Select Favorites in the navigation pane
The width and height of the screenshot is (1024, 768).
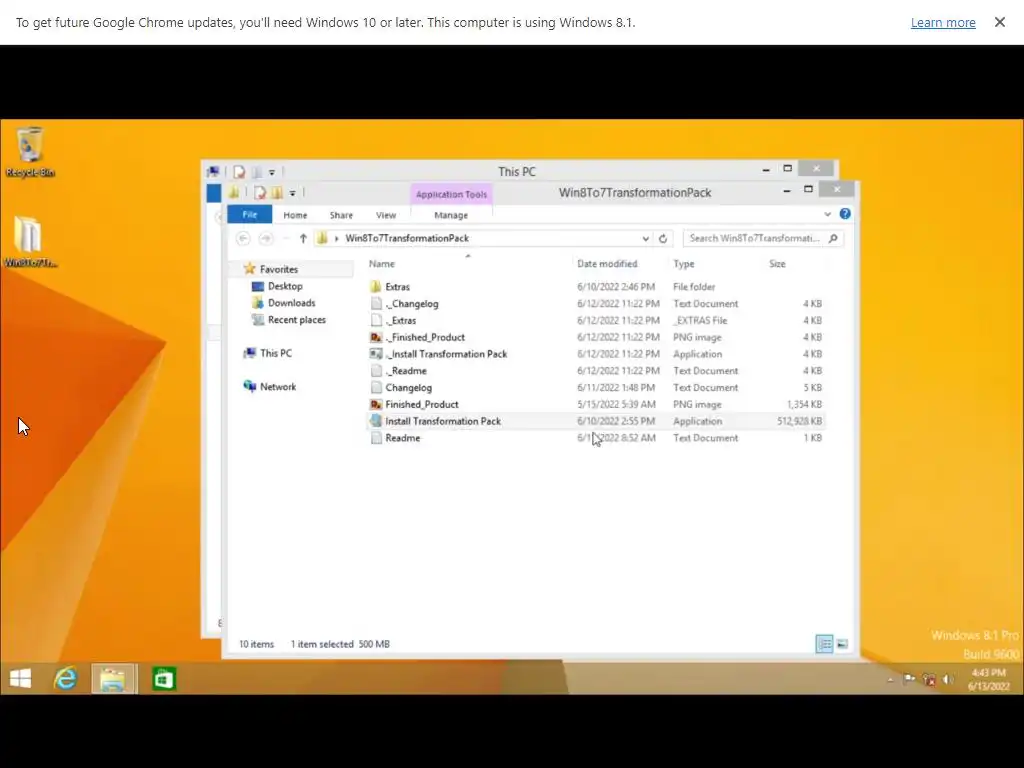pyautogui.click(x=278, y=269)
